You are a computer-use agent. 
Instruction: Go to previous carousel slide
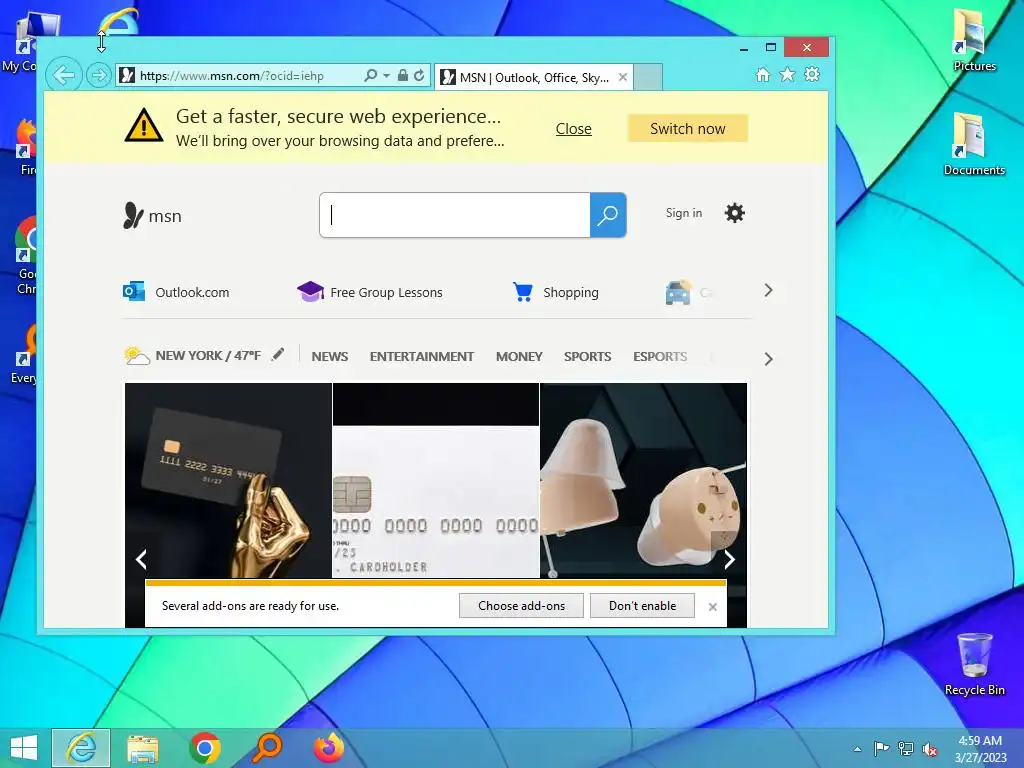point(141,559)
